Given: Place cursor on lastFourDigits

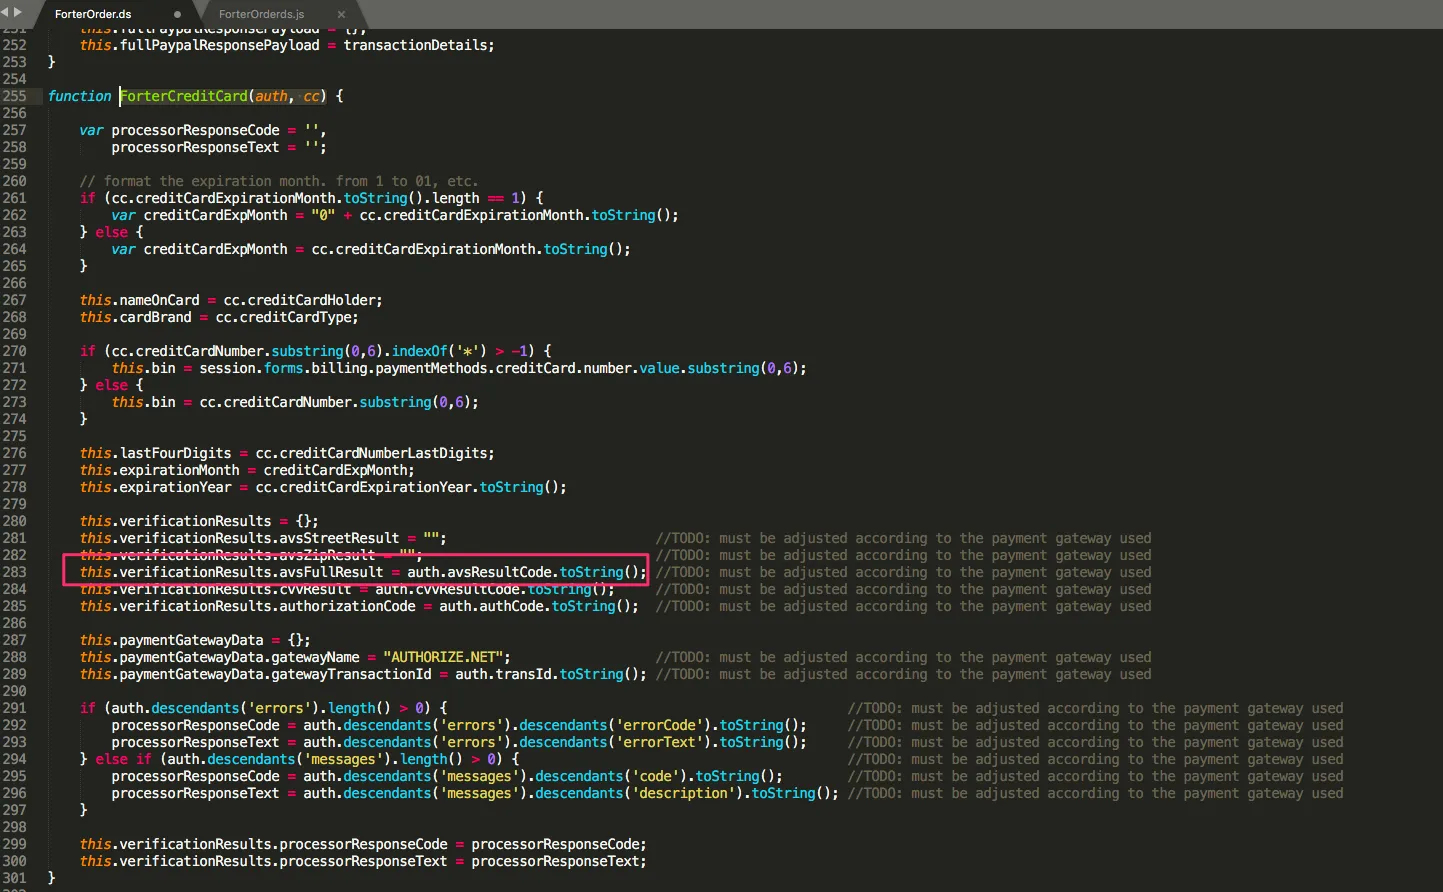Looking at the screenshot, I should pyautogui.click(x=176, y=453).
